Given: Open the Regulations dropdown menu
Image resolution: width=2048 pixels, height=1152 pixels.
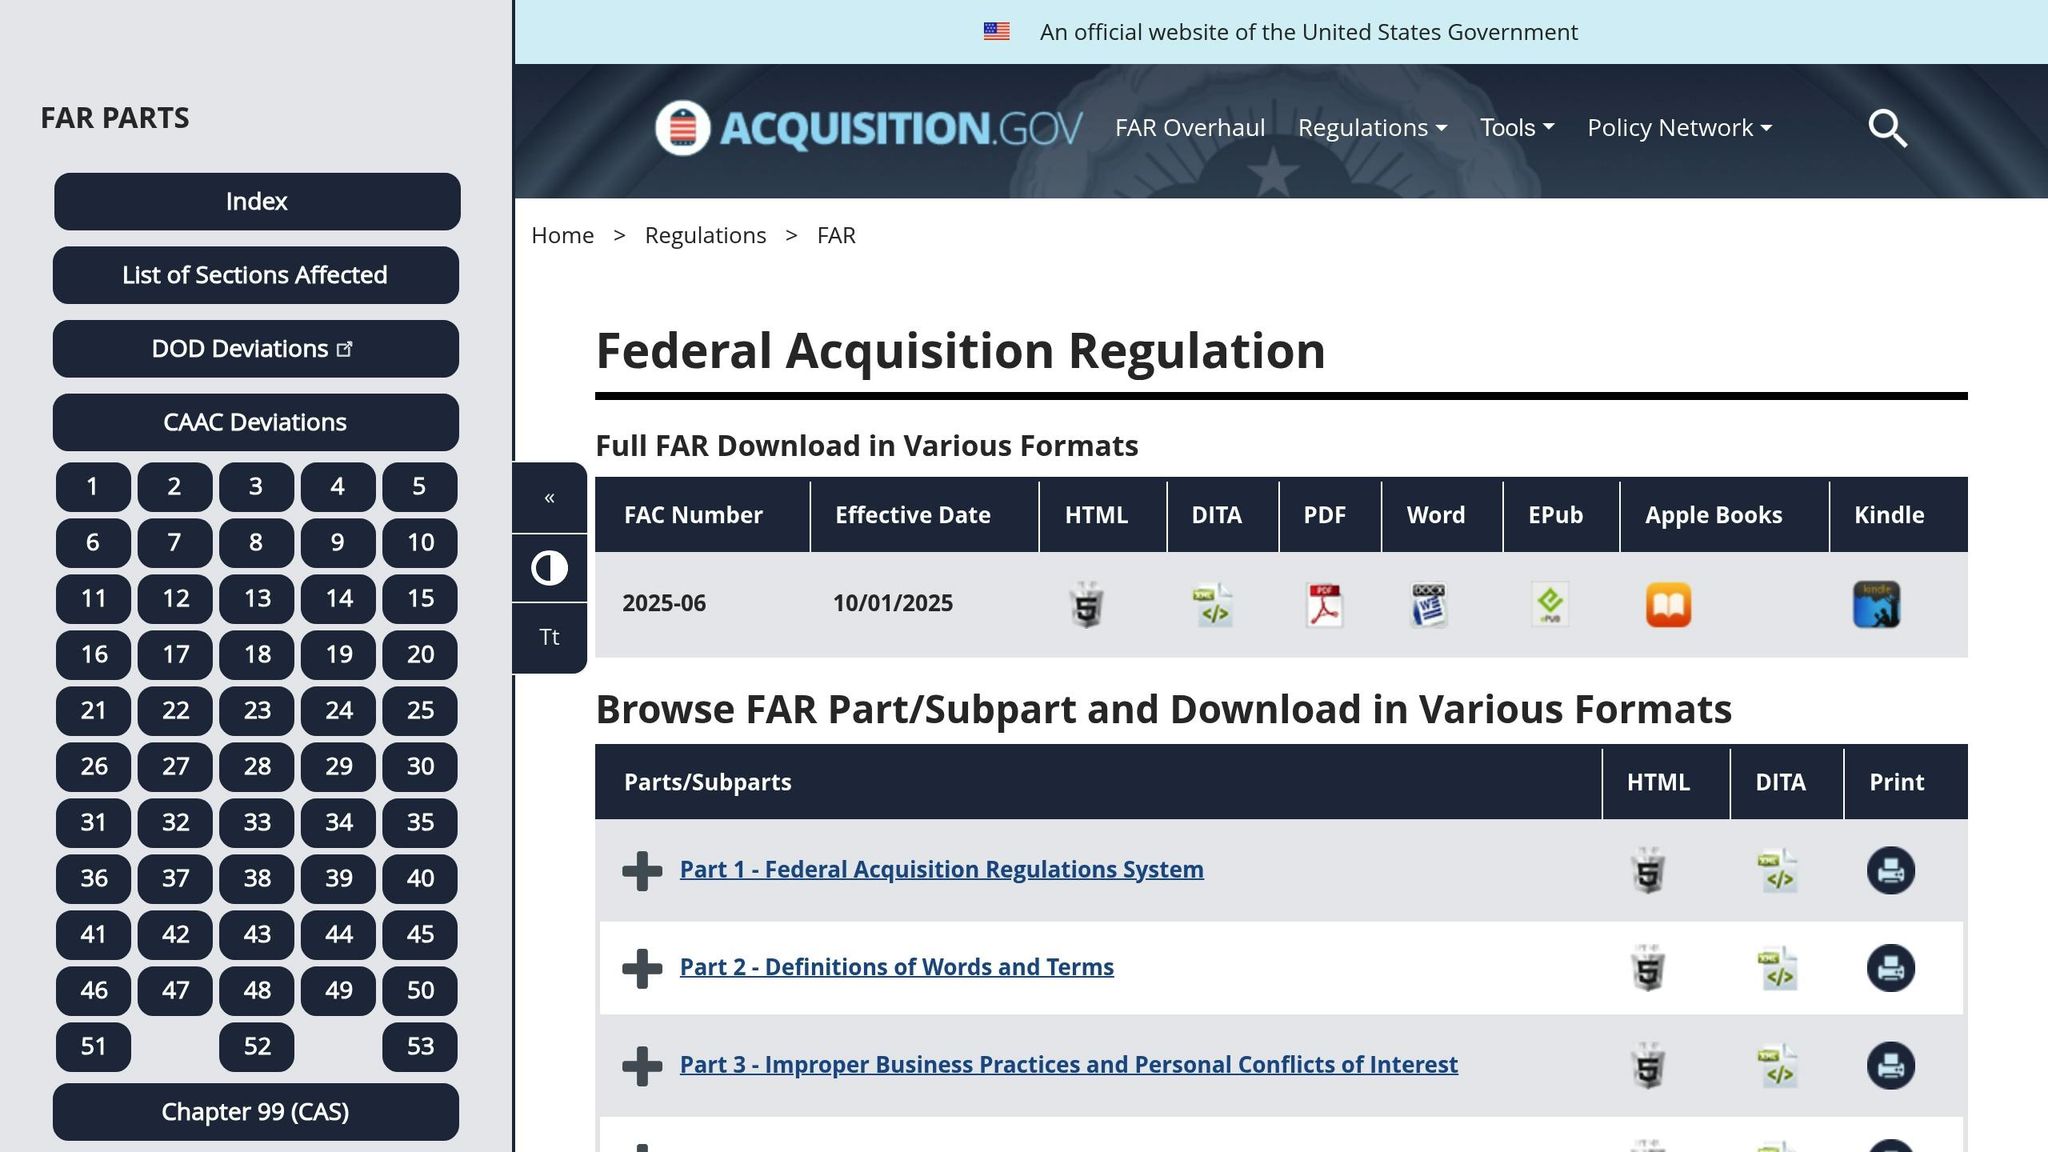Looking at the screenshot, I should [1371, 128].
